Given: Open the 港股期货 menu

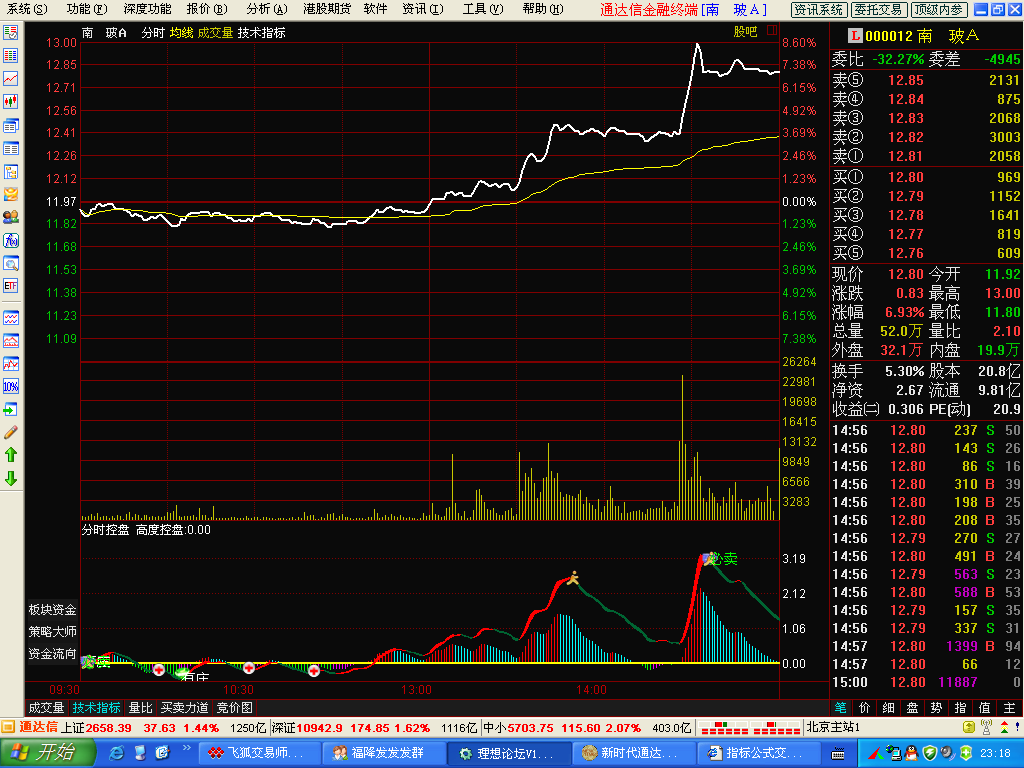Looking at the screenshot, I should pos(327,9).
